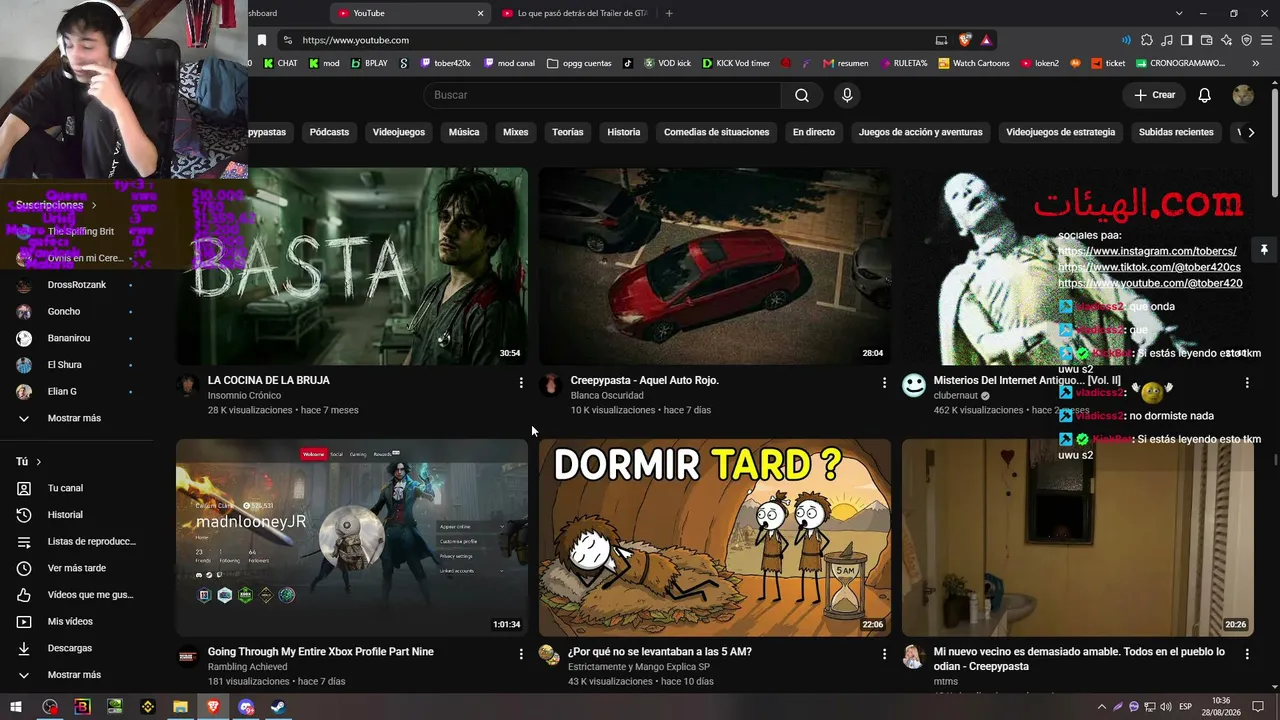The image size is (1280, 720).
Task: Select the Videojuegos category chip
Action: tap(399, 132)
